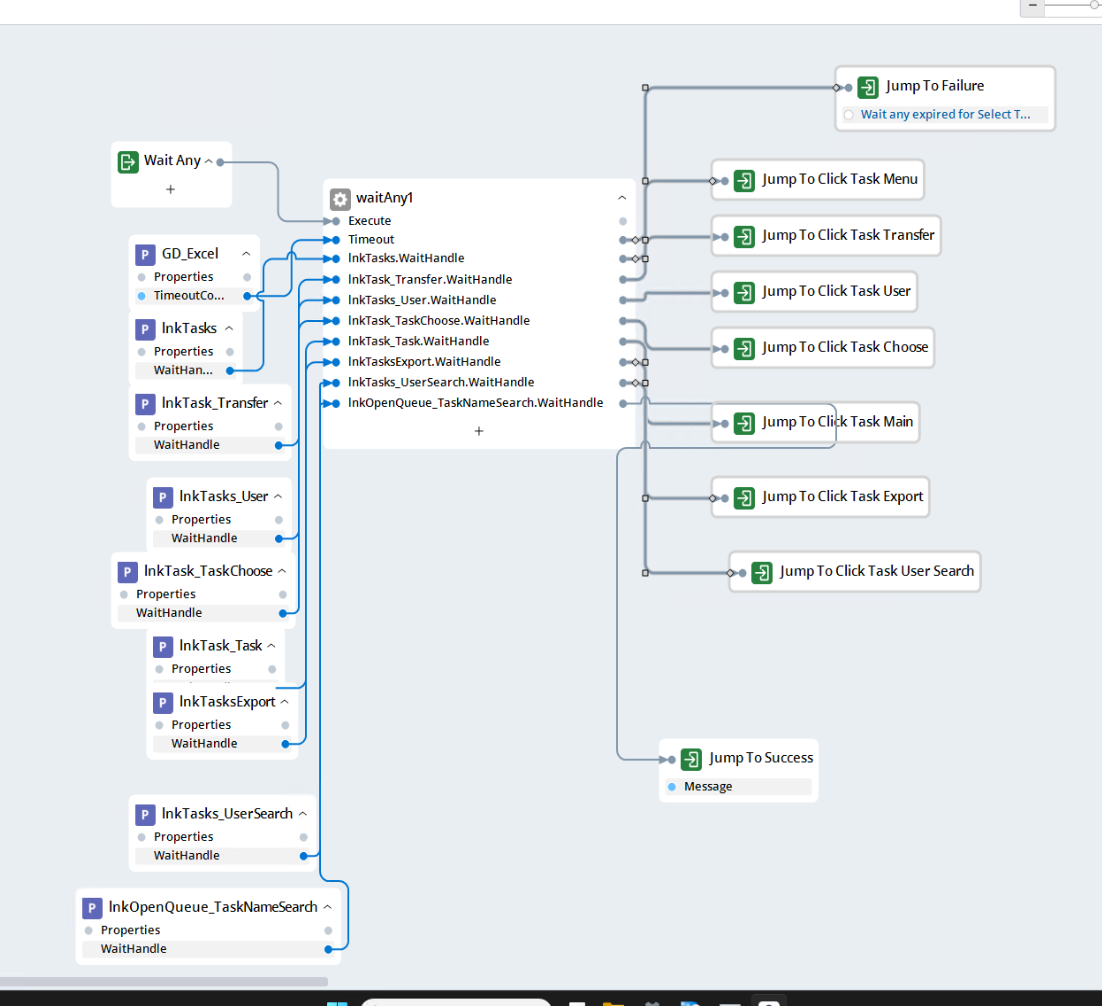The height and width of the screenshot is (1006, 1102).
Task: Click the Timeout input port on waitAny1
Action: (336, 240)
